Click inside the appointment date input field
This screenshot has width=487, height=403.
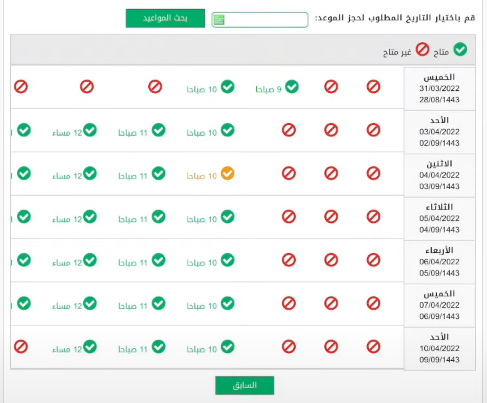[260, 20]
